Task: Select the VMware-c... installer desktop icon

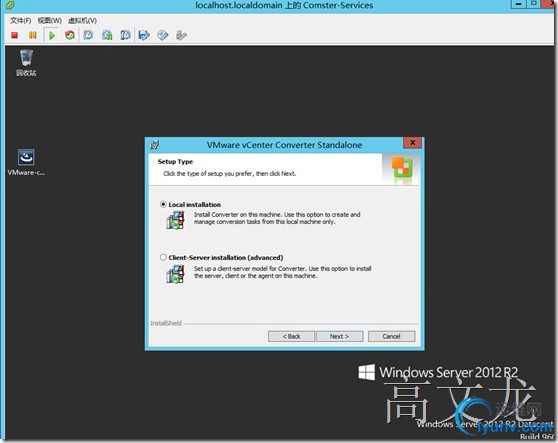Action: pyautogui.click(x=26, y=162)
